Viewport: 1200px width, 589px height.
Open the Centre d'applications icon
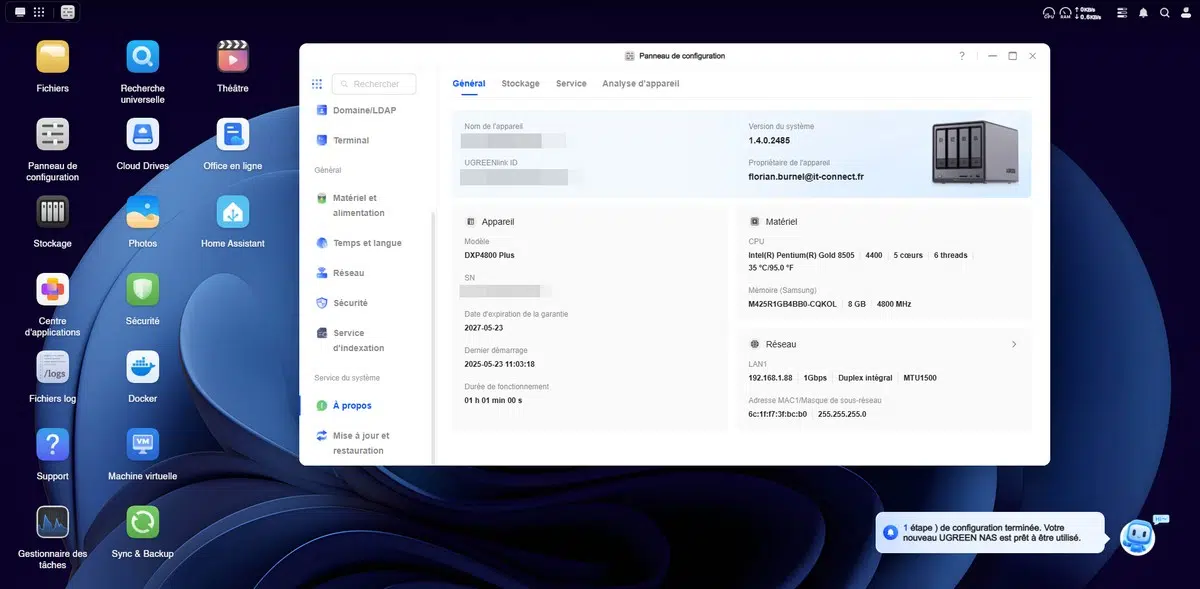coord(52,290)
